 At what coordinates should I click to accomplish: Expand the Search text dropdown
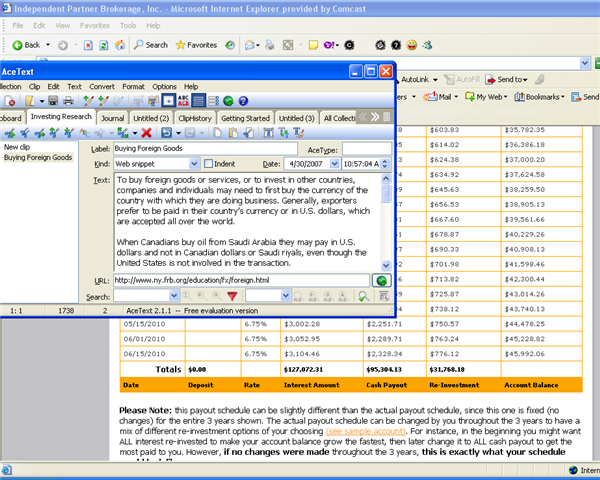[174, 296]
